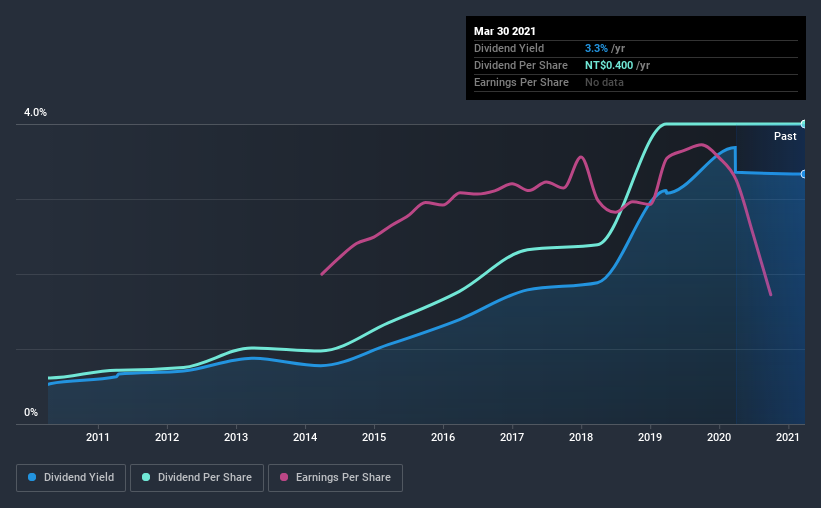Click the 2018 x-axis label
Screen dimensions: 821x508
point(581,437)
